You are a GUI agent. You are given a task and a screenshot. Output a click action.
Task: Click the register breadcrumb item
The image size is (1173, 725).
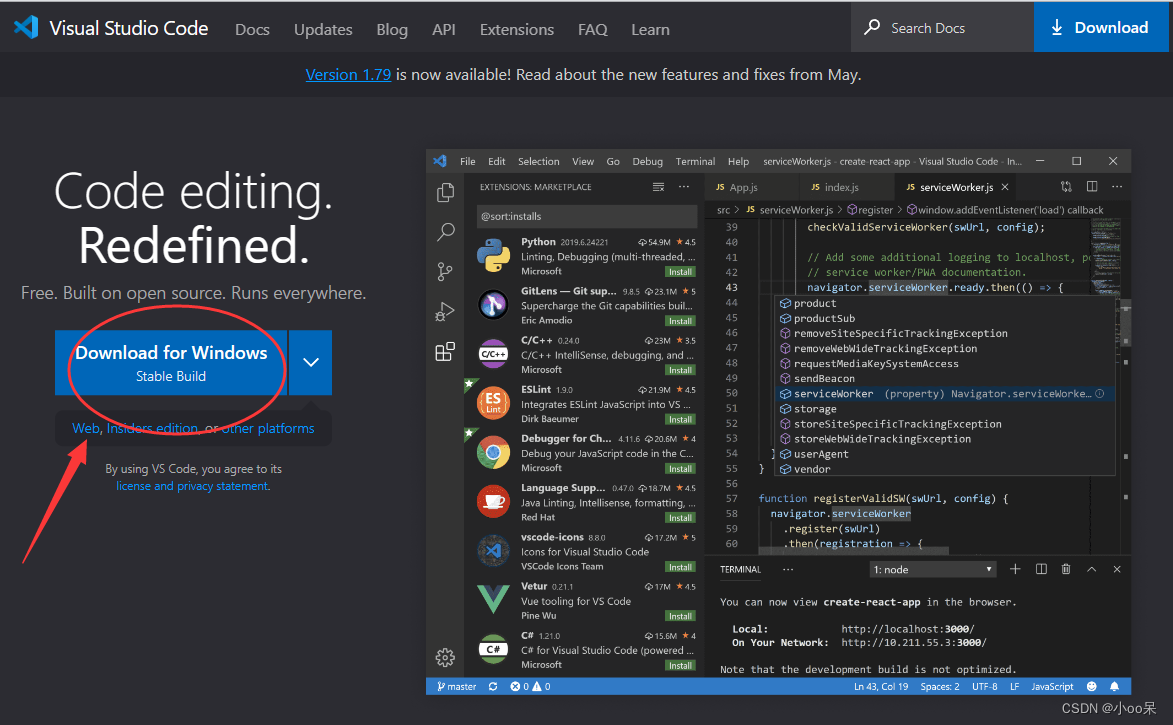tap(870, 210)
